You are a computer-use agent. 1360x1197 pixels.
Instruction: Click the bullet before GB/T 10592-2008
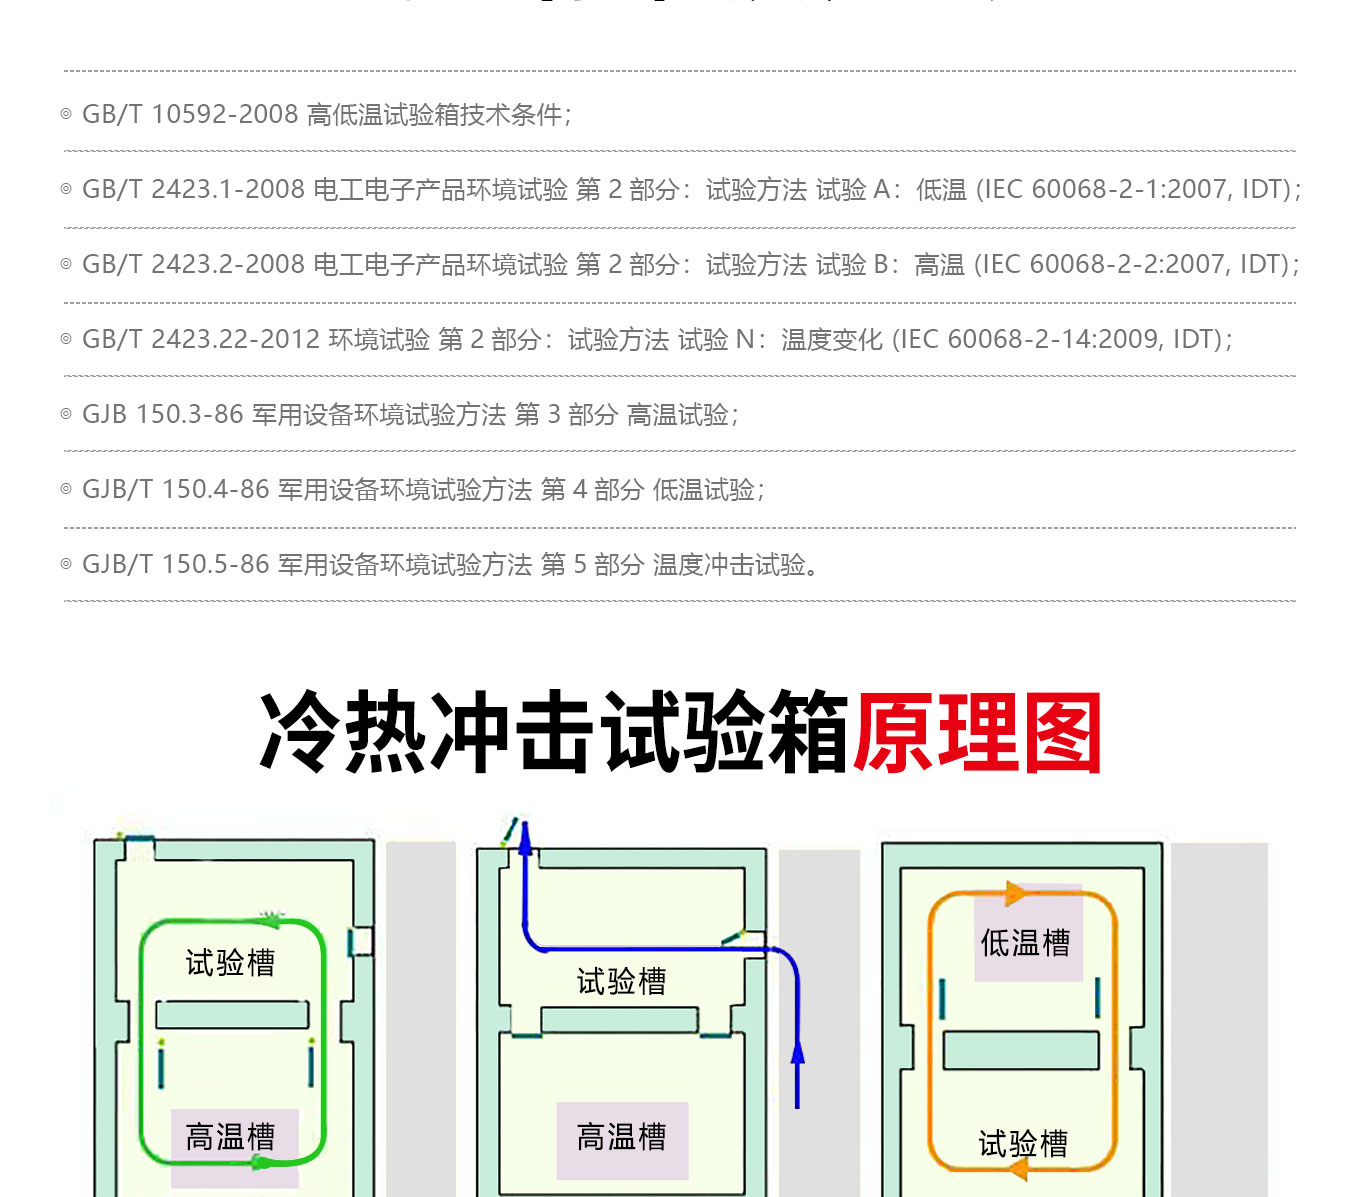pos(66,114)
